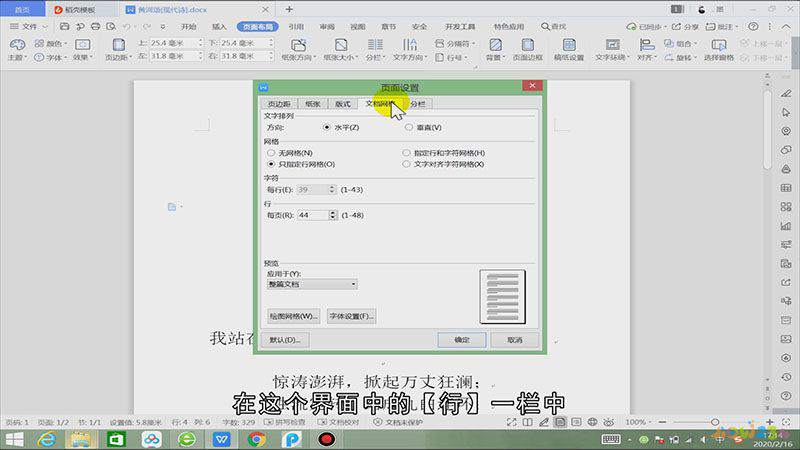The image size is (800, 450).
Task: Expand the 旋转 rotate dropdown
Action: point(695,58)
